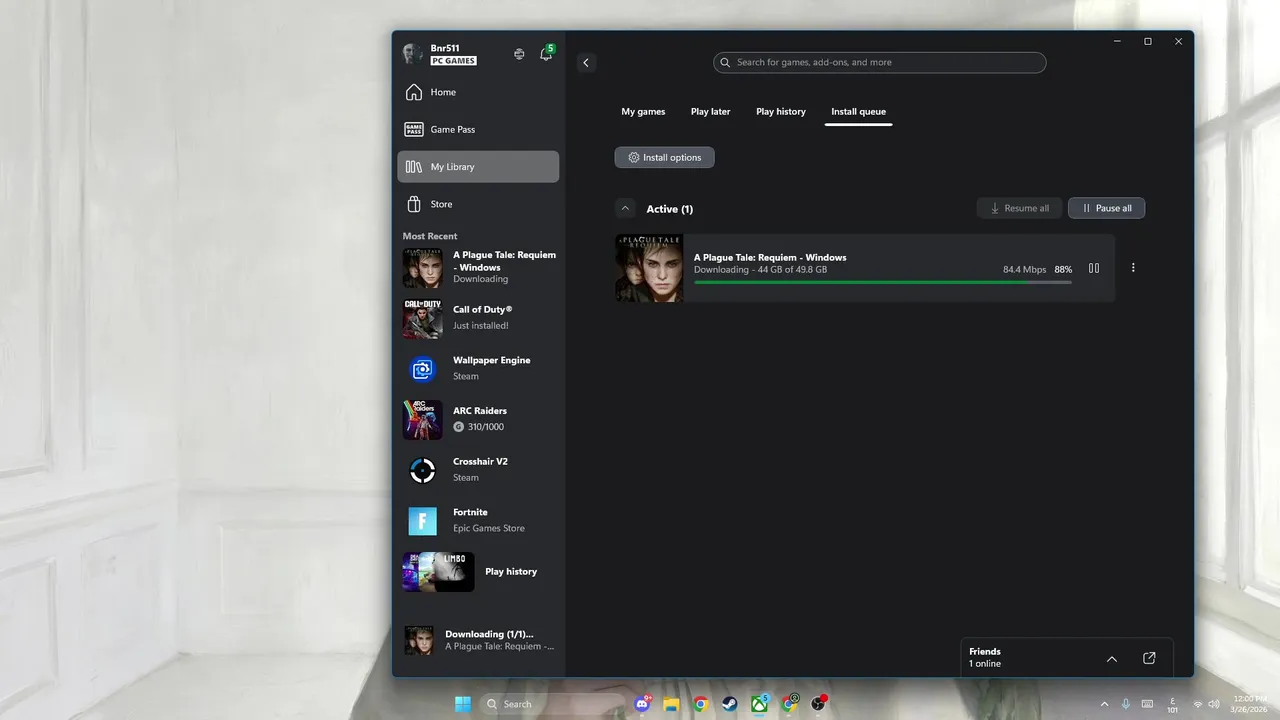Click the Resume all button
The height and width of the screenshot is (720, 1280).
[1019, 208]
